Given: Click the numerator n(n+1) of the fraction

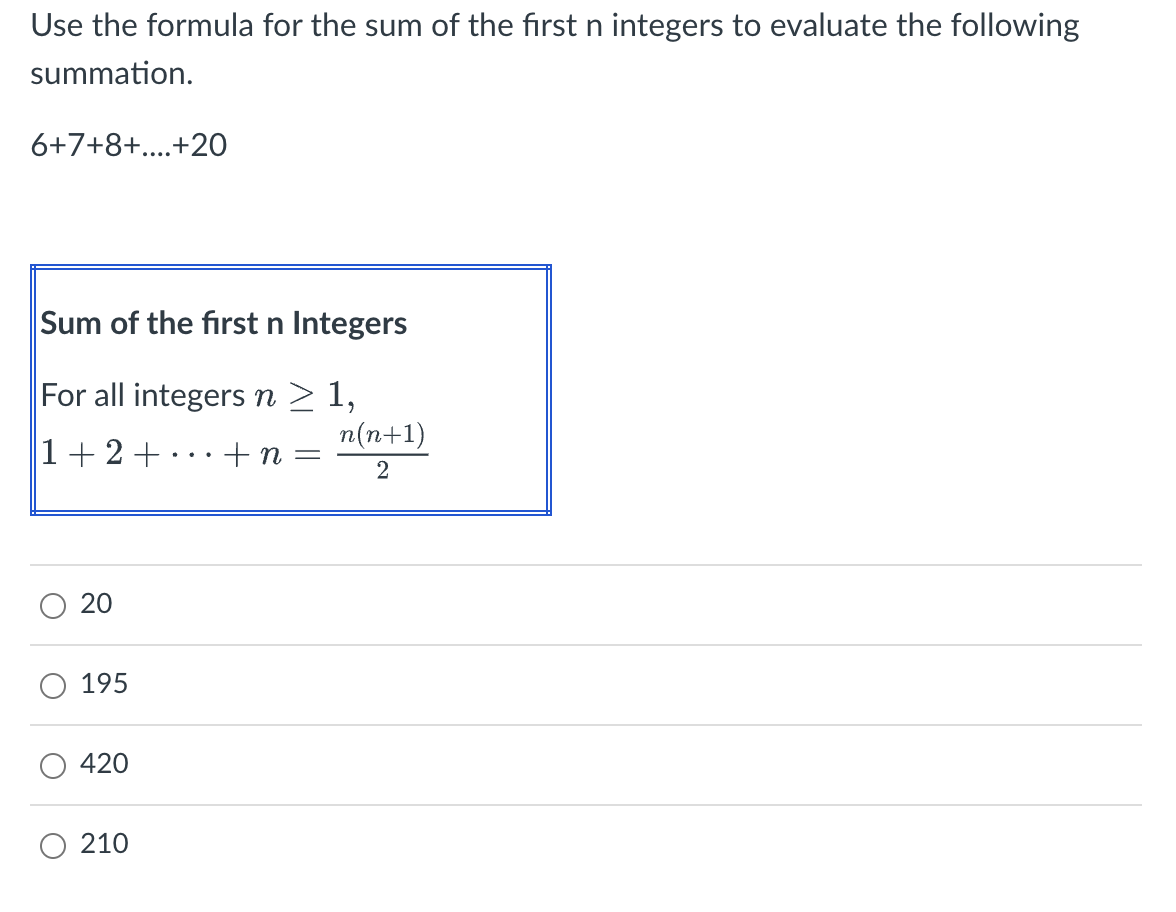Looking at the screenshot, I should click(382, 435).
